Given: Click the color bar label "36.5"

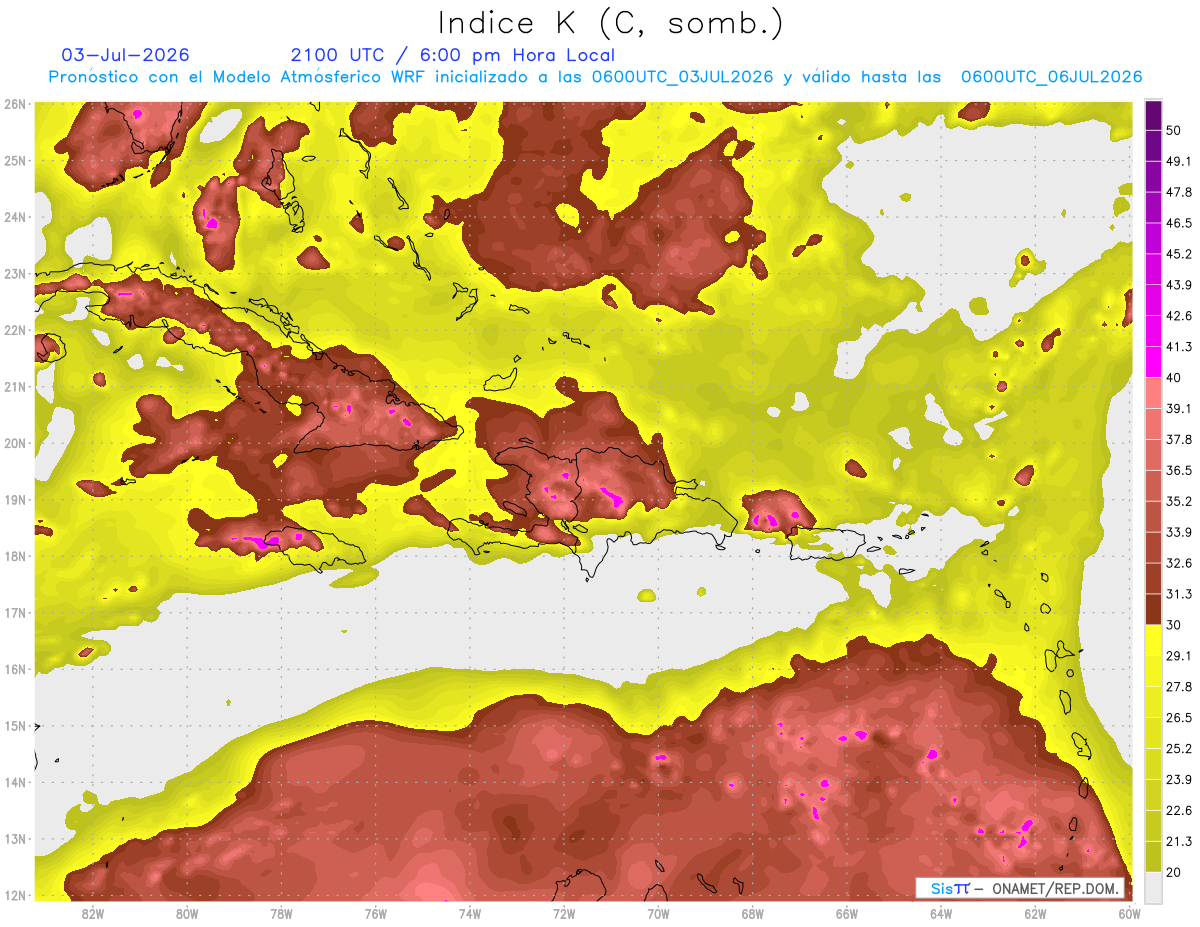Looking at the screenshot, I should click(x=1179, y=471).
